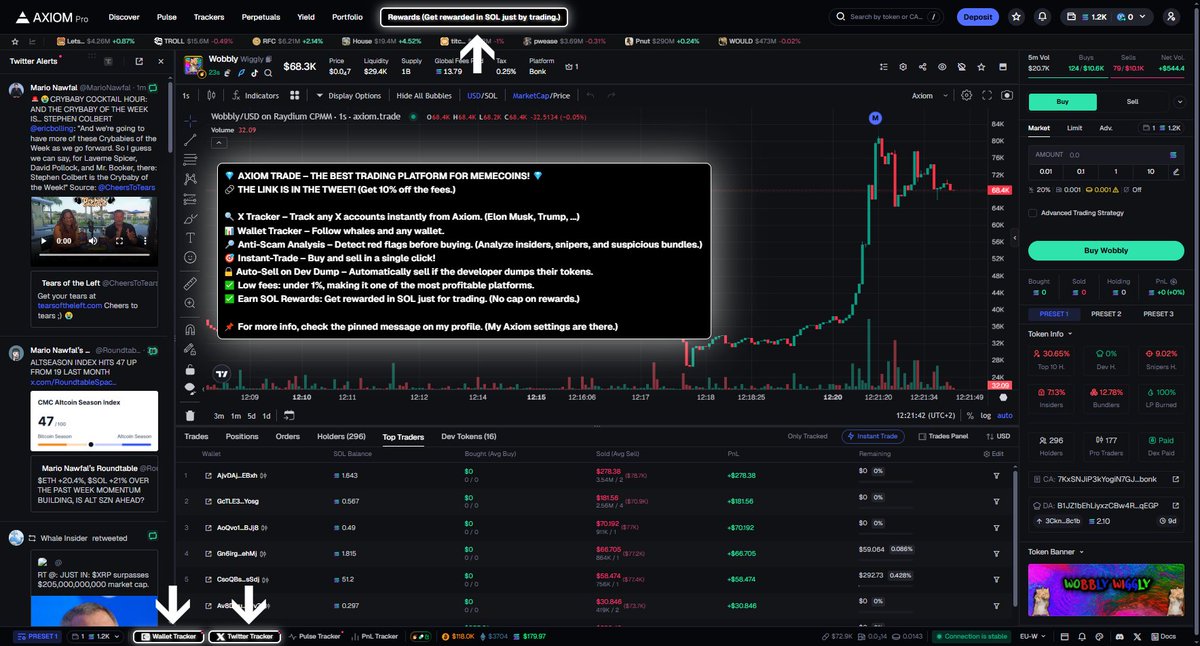Click the Deposit button

(x=978, y=17)
